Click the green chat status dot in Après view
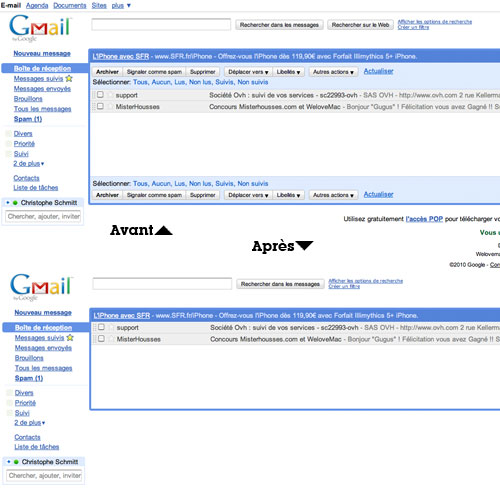This screenshot has height=492, width=500. 16,462
